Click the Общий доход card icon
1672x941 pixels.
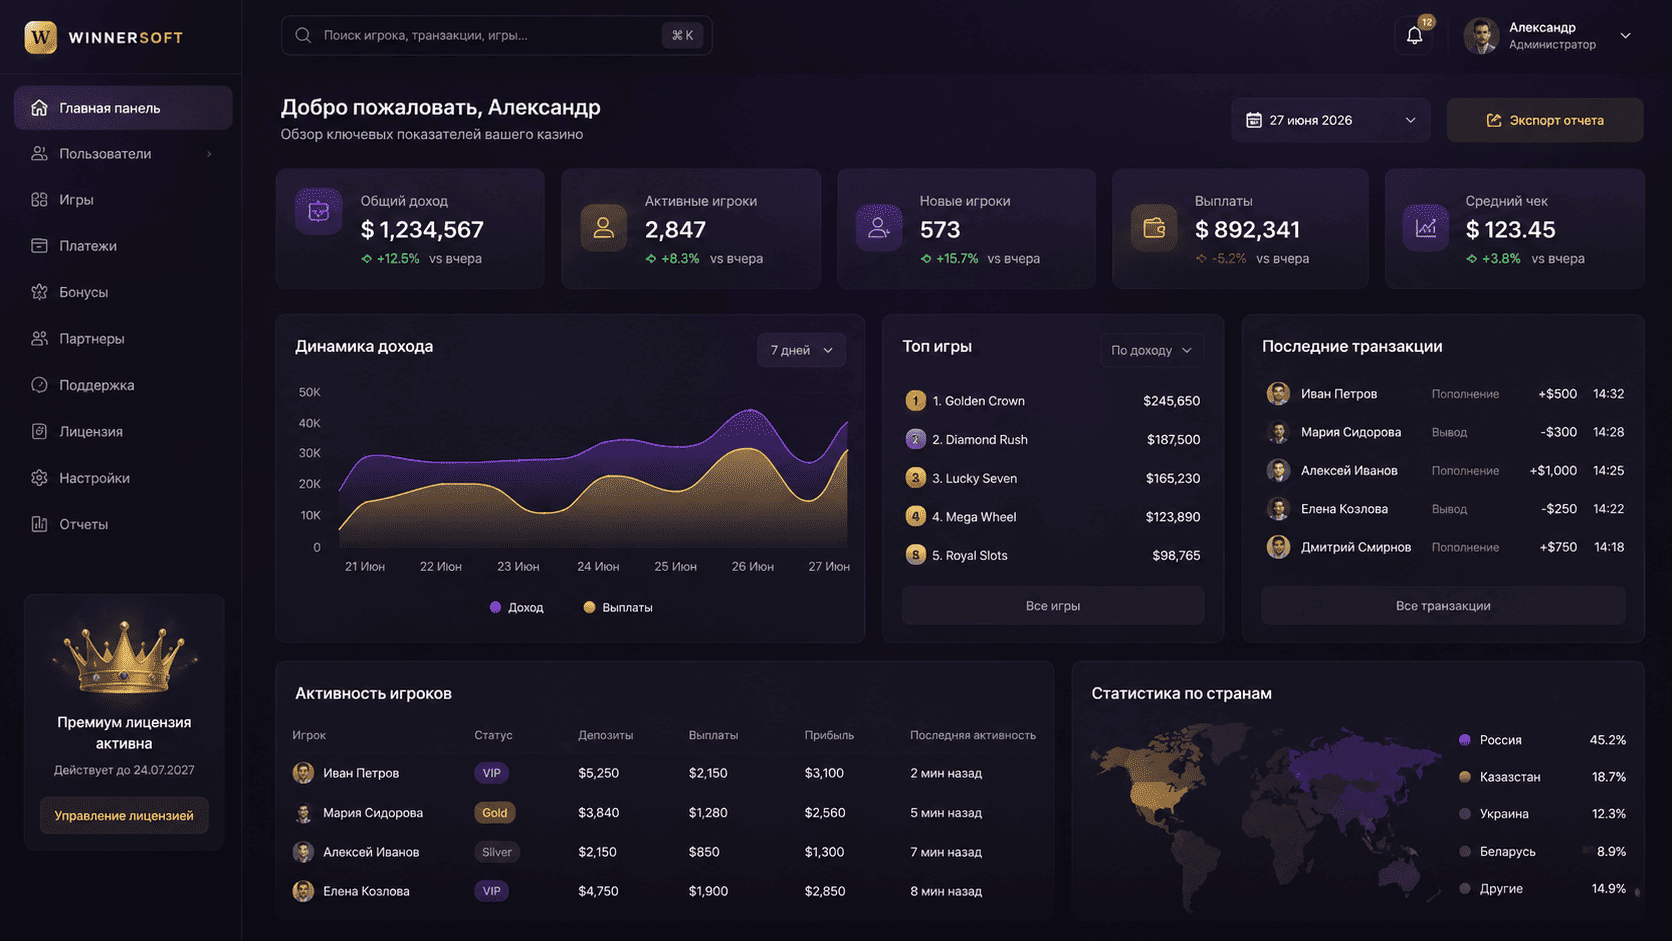(319, 212)
